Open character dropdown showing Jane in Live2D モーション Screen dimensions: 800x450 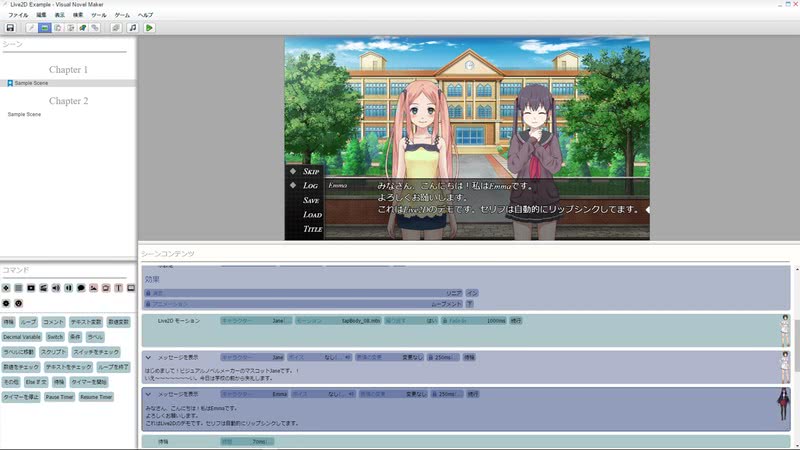256,321
